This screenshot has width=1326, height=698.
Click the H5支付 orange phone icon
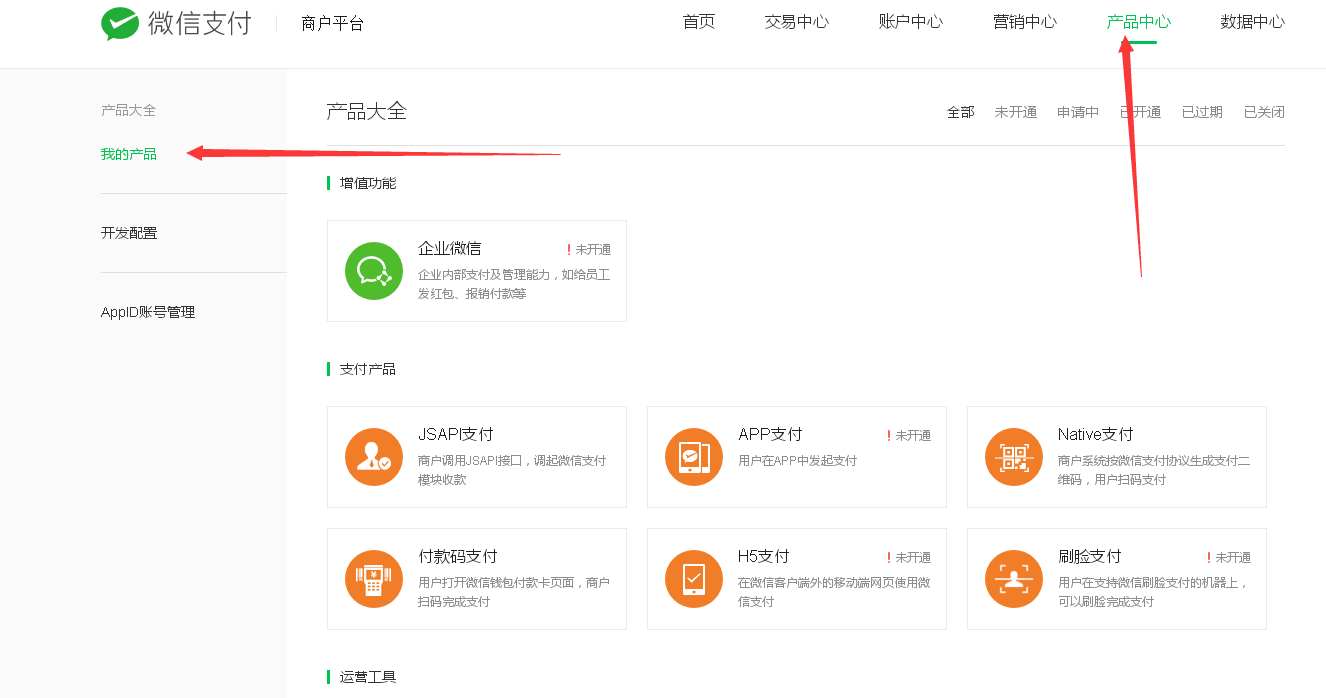pos(694,579)
